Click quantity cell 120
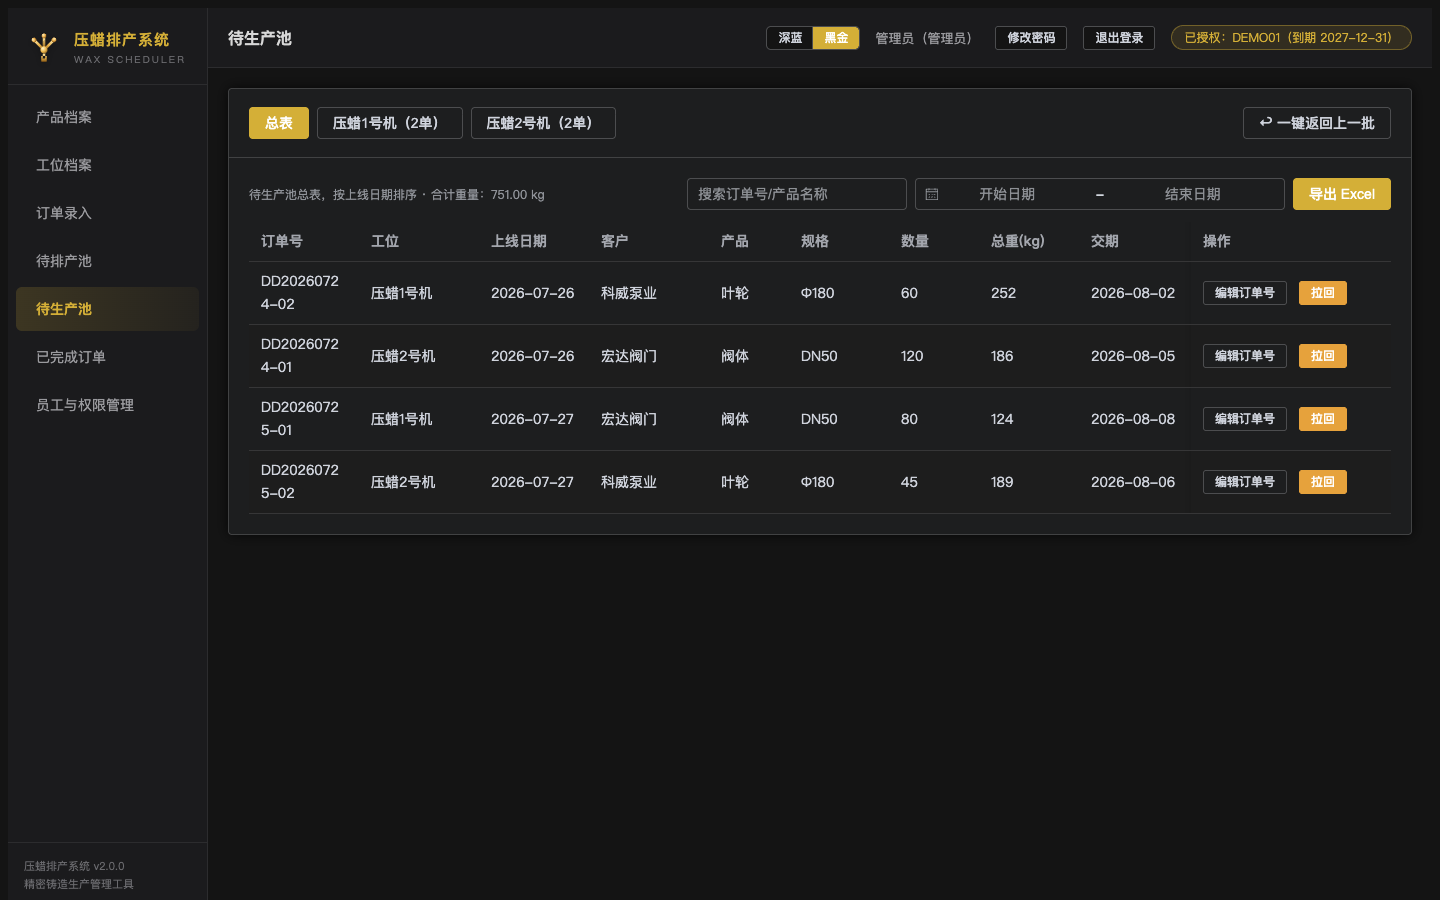 [912, 356]
